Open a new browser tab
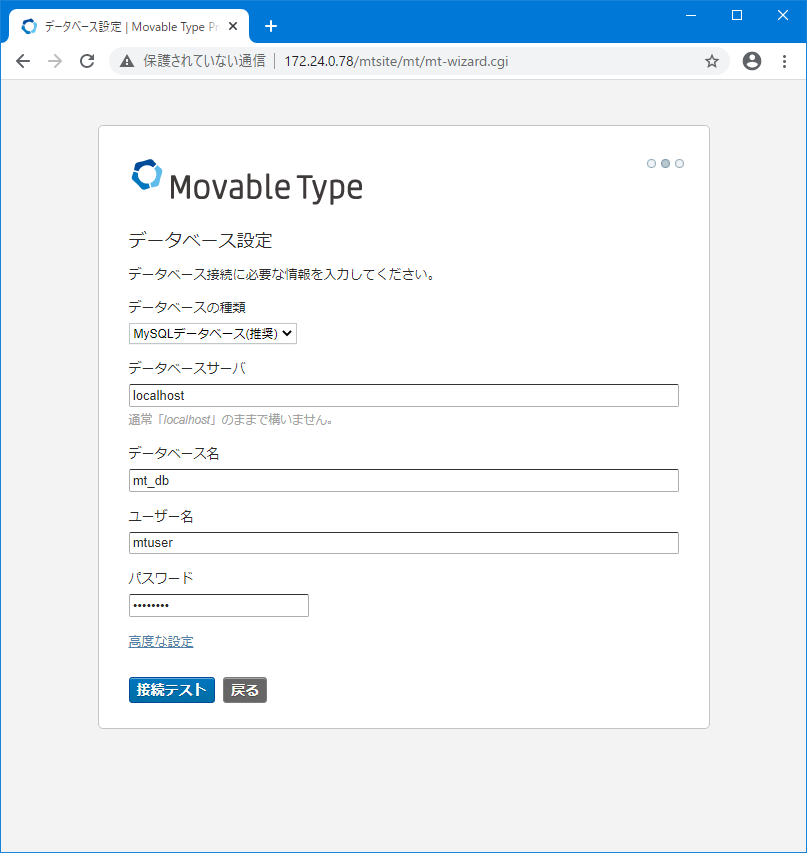This screenshot has height=853, width=807. click(270, 26)
